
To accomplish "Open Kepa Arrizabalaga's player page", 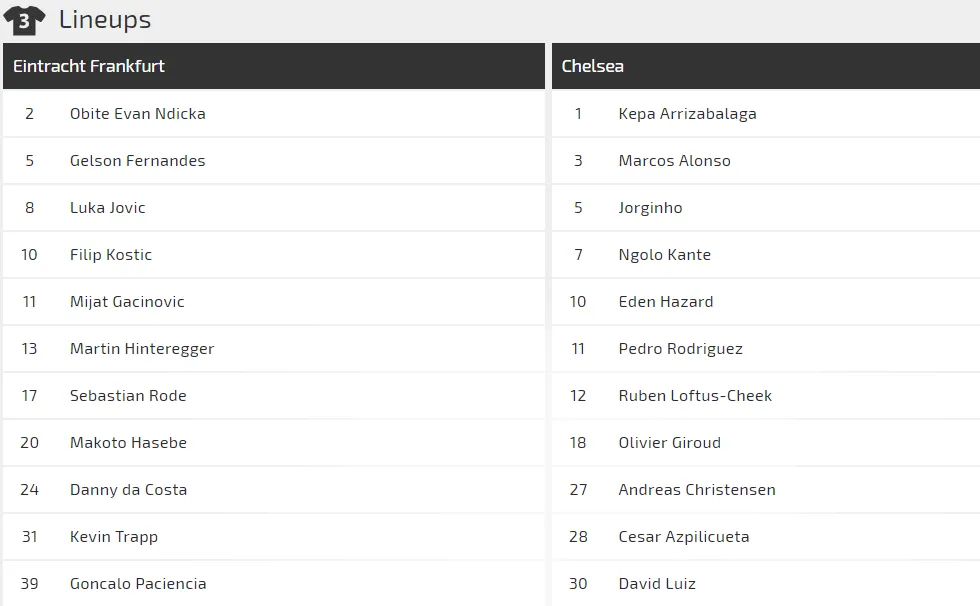I will pos(688,114).
